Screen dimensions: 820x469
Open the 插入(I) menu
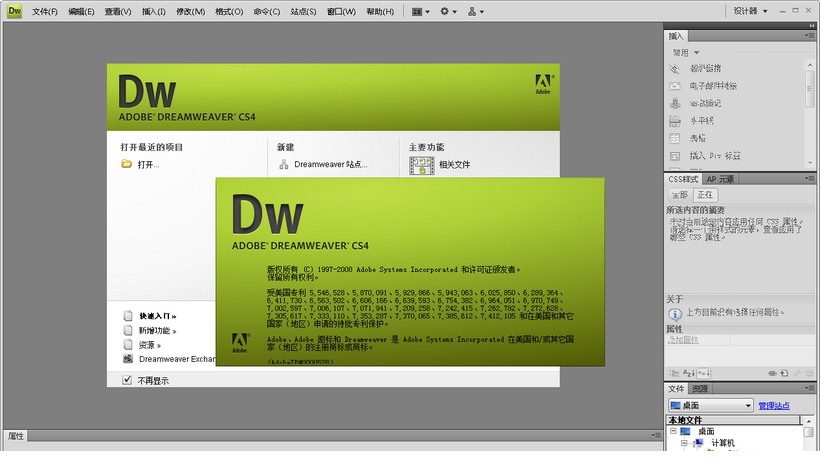(154, 12)
